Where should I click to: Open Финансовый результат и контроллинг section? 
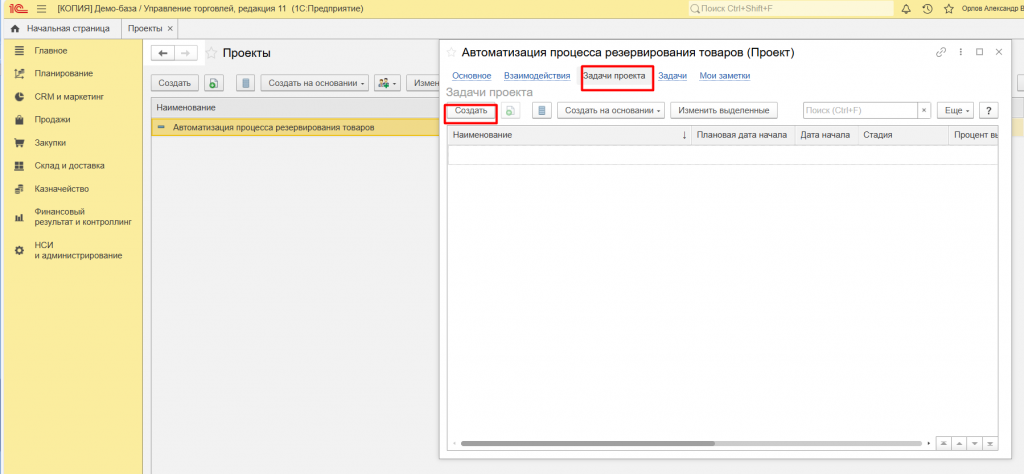point(83,217)
